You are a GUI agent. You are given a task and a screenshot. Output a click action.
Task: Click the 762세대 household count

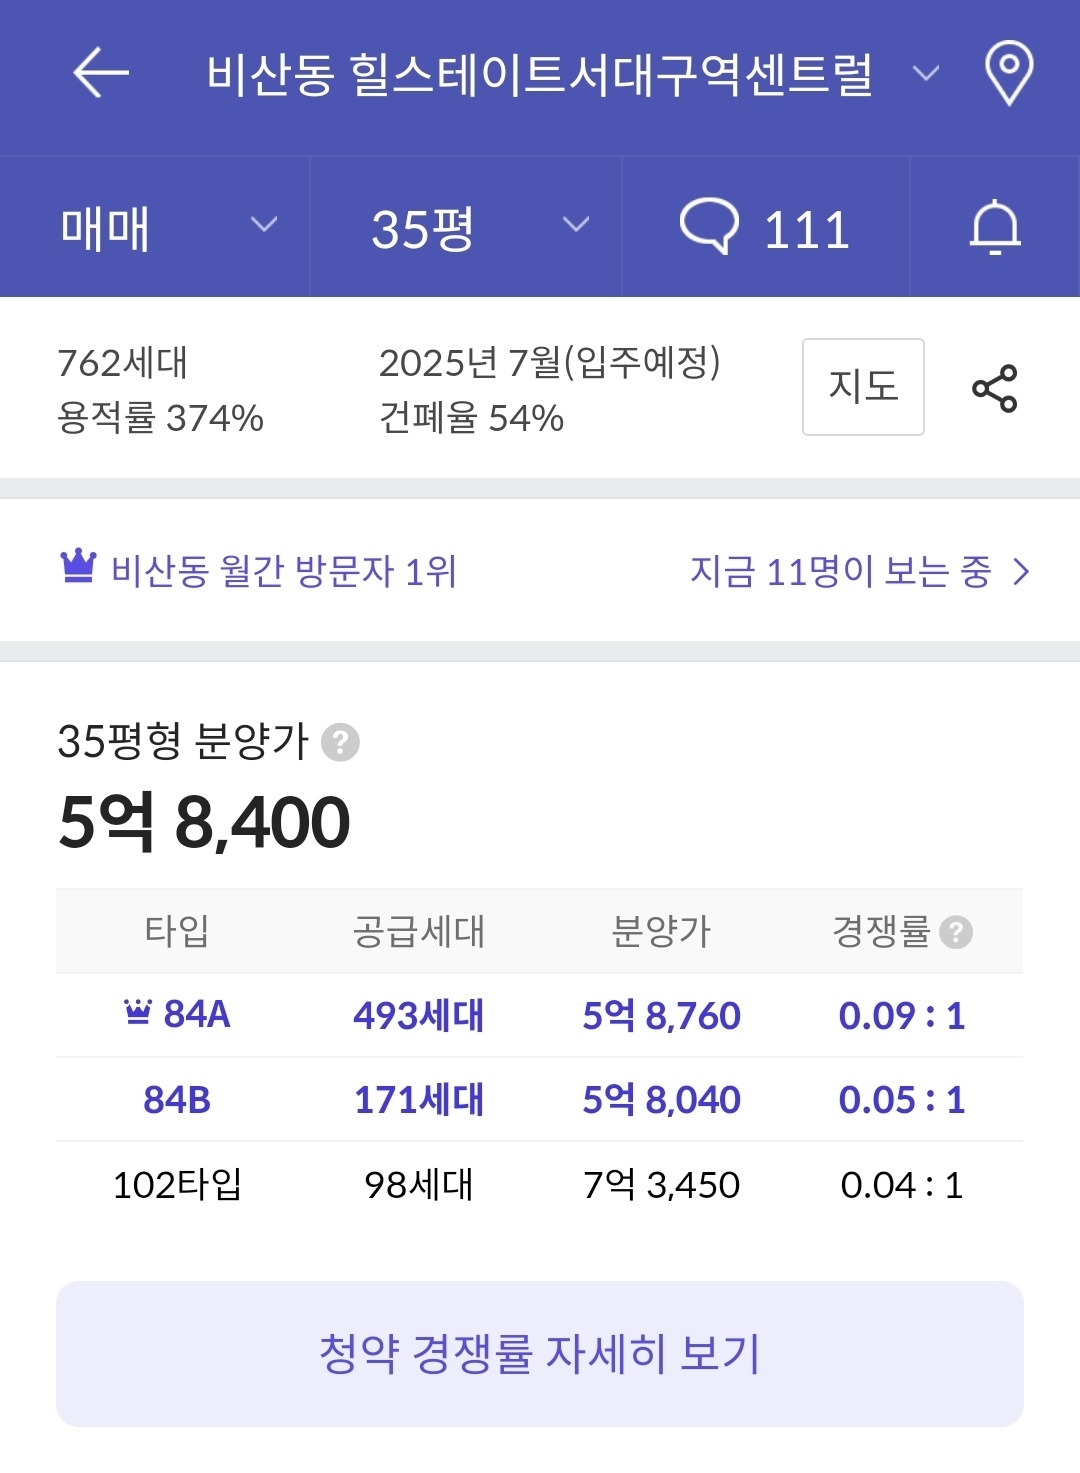point(122,362)
